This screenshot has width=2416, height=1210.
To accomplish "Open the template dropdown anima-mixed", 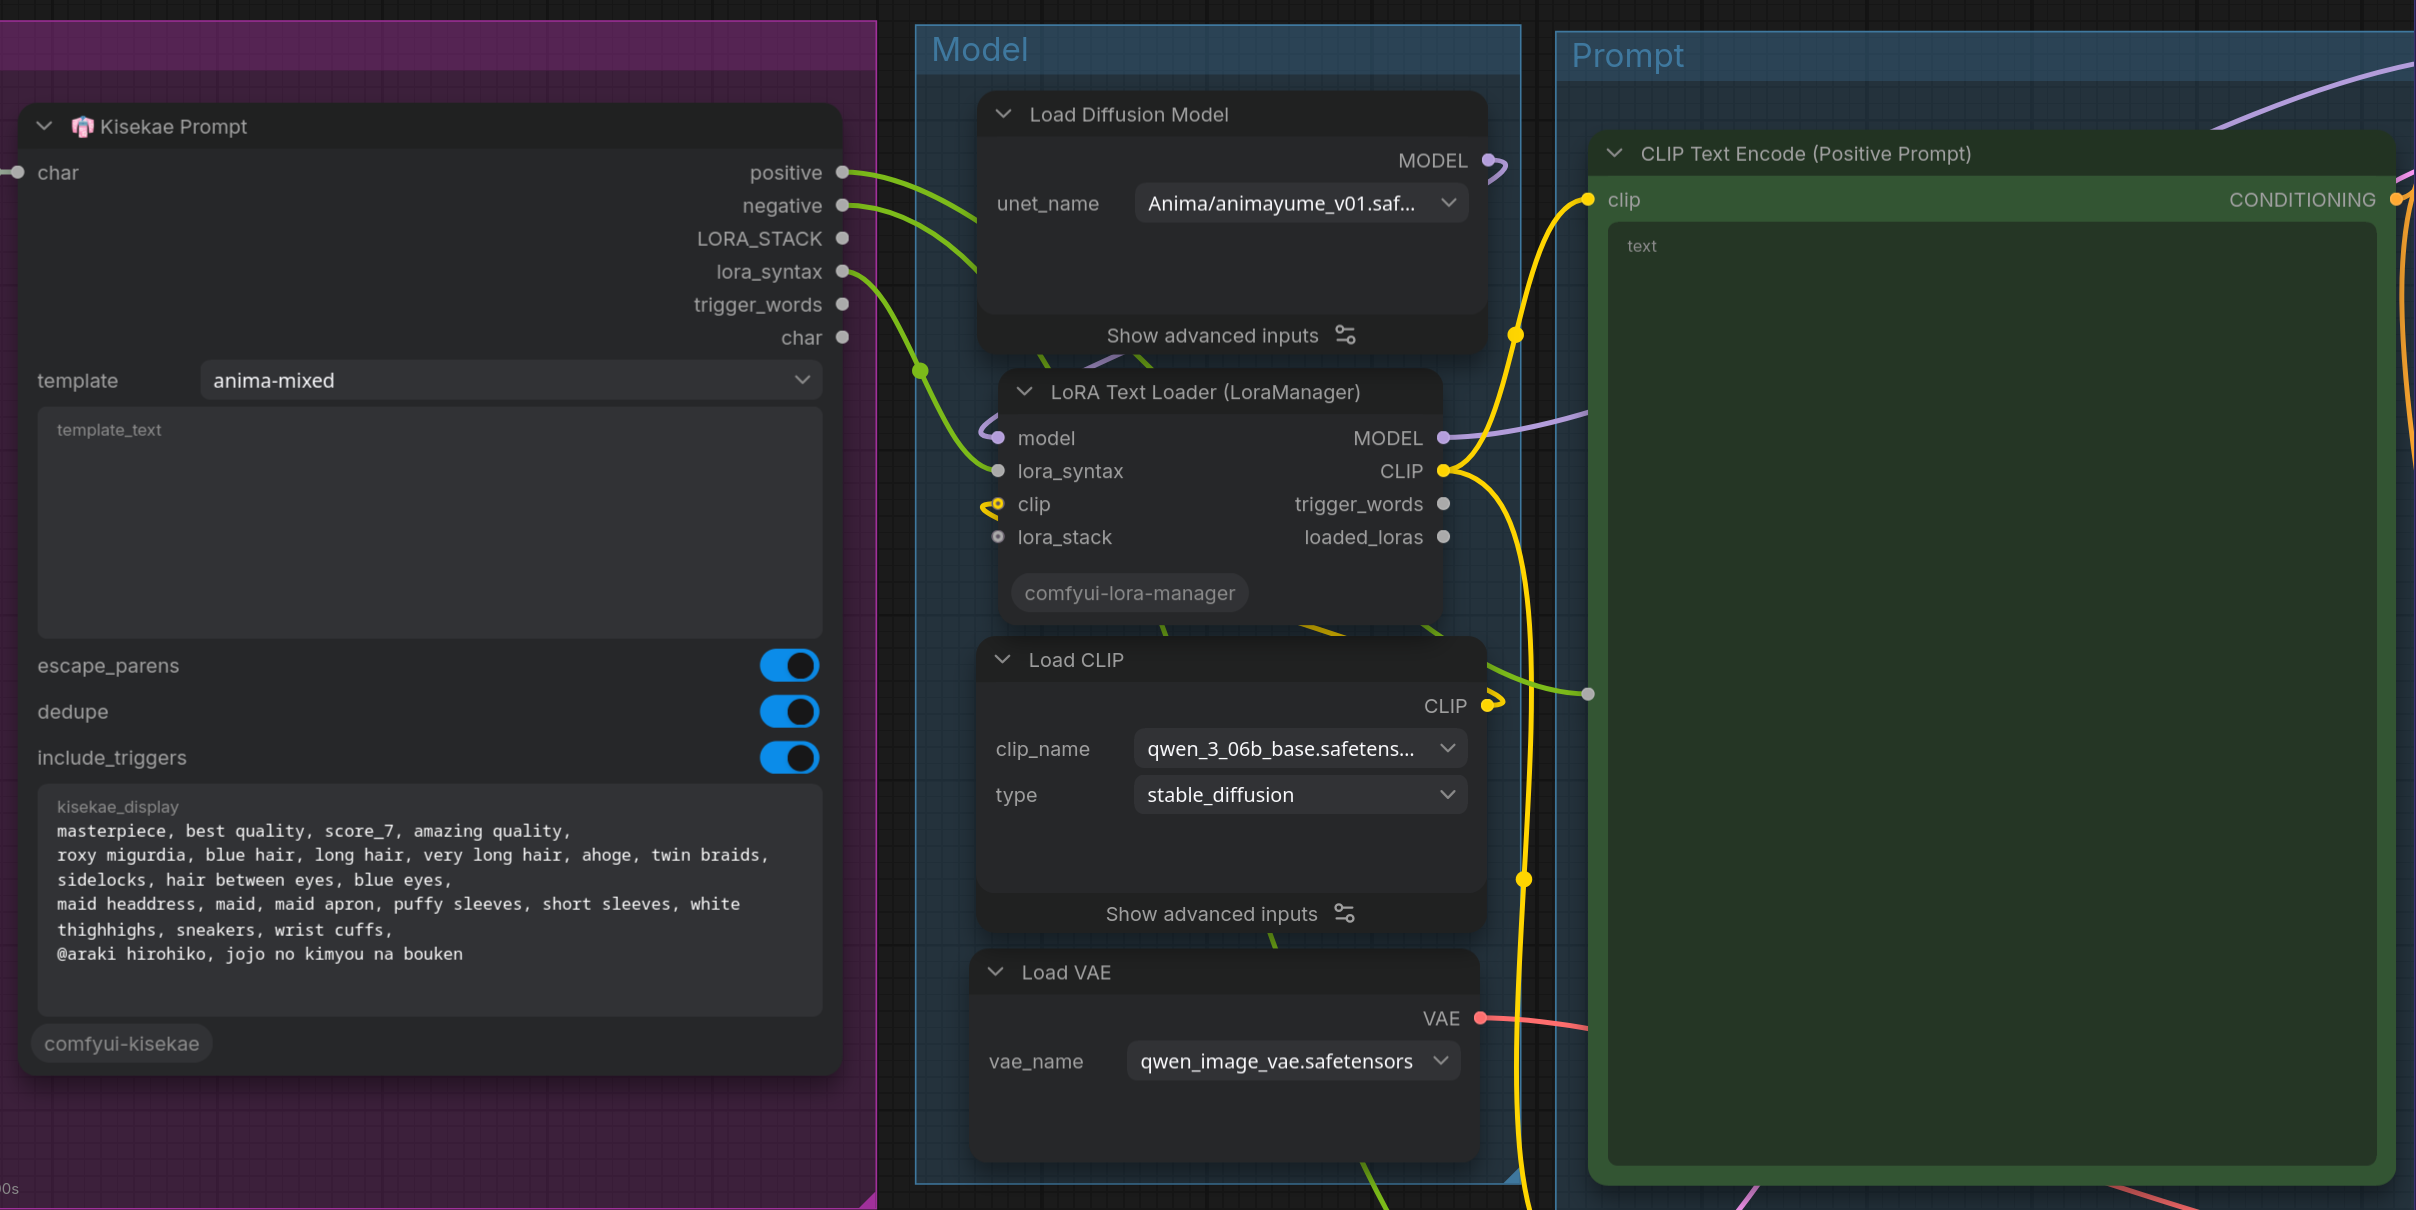I will click(511, 381).
